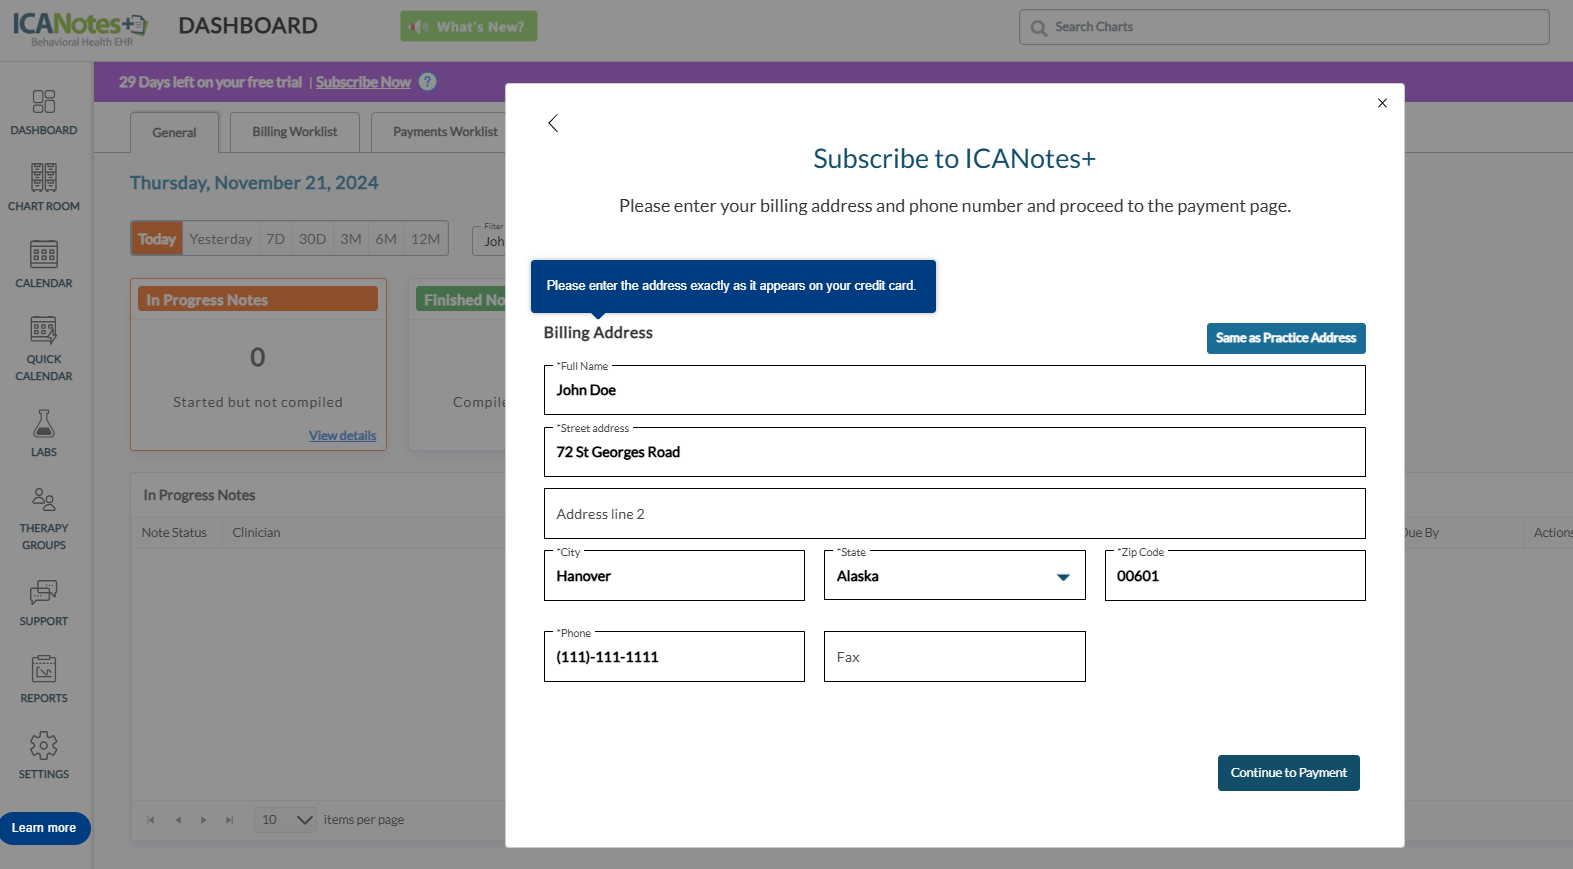Click the Same as Practice Address button
This screenshot has height=869, width=1573.
click(1285, 338)
